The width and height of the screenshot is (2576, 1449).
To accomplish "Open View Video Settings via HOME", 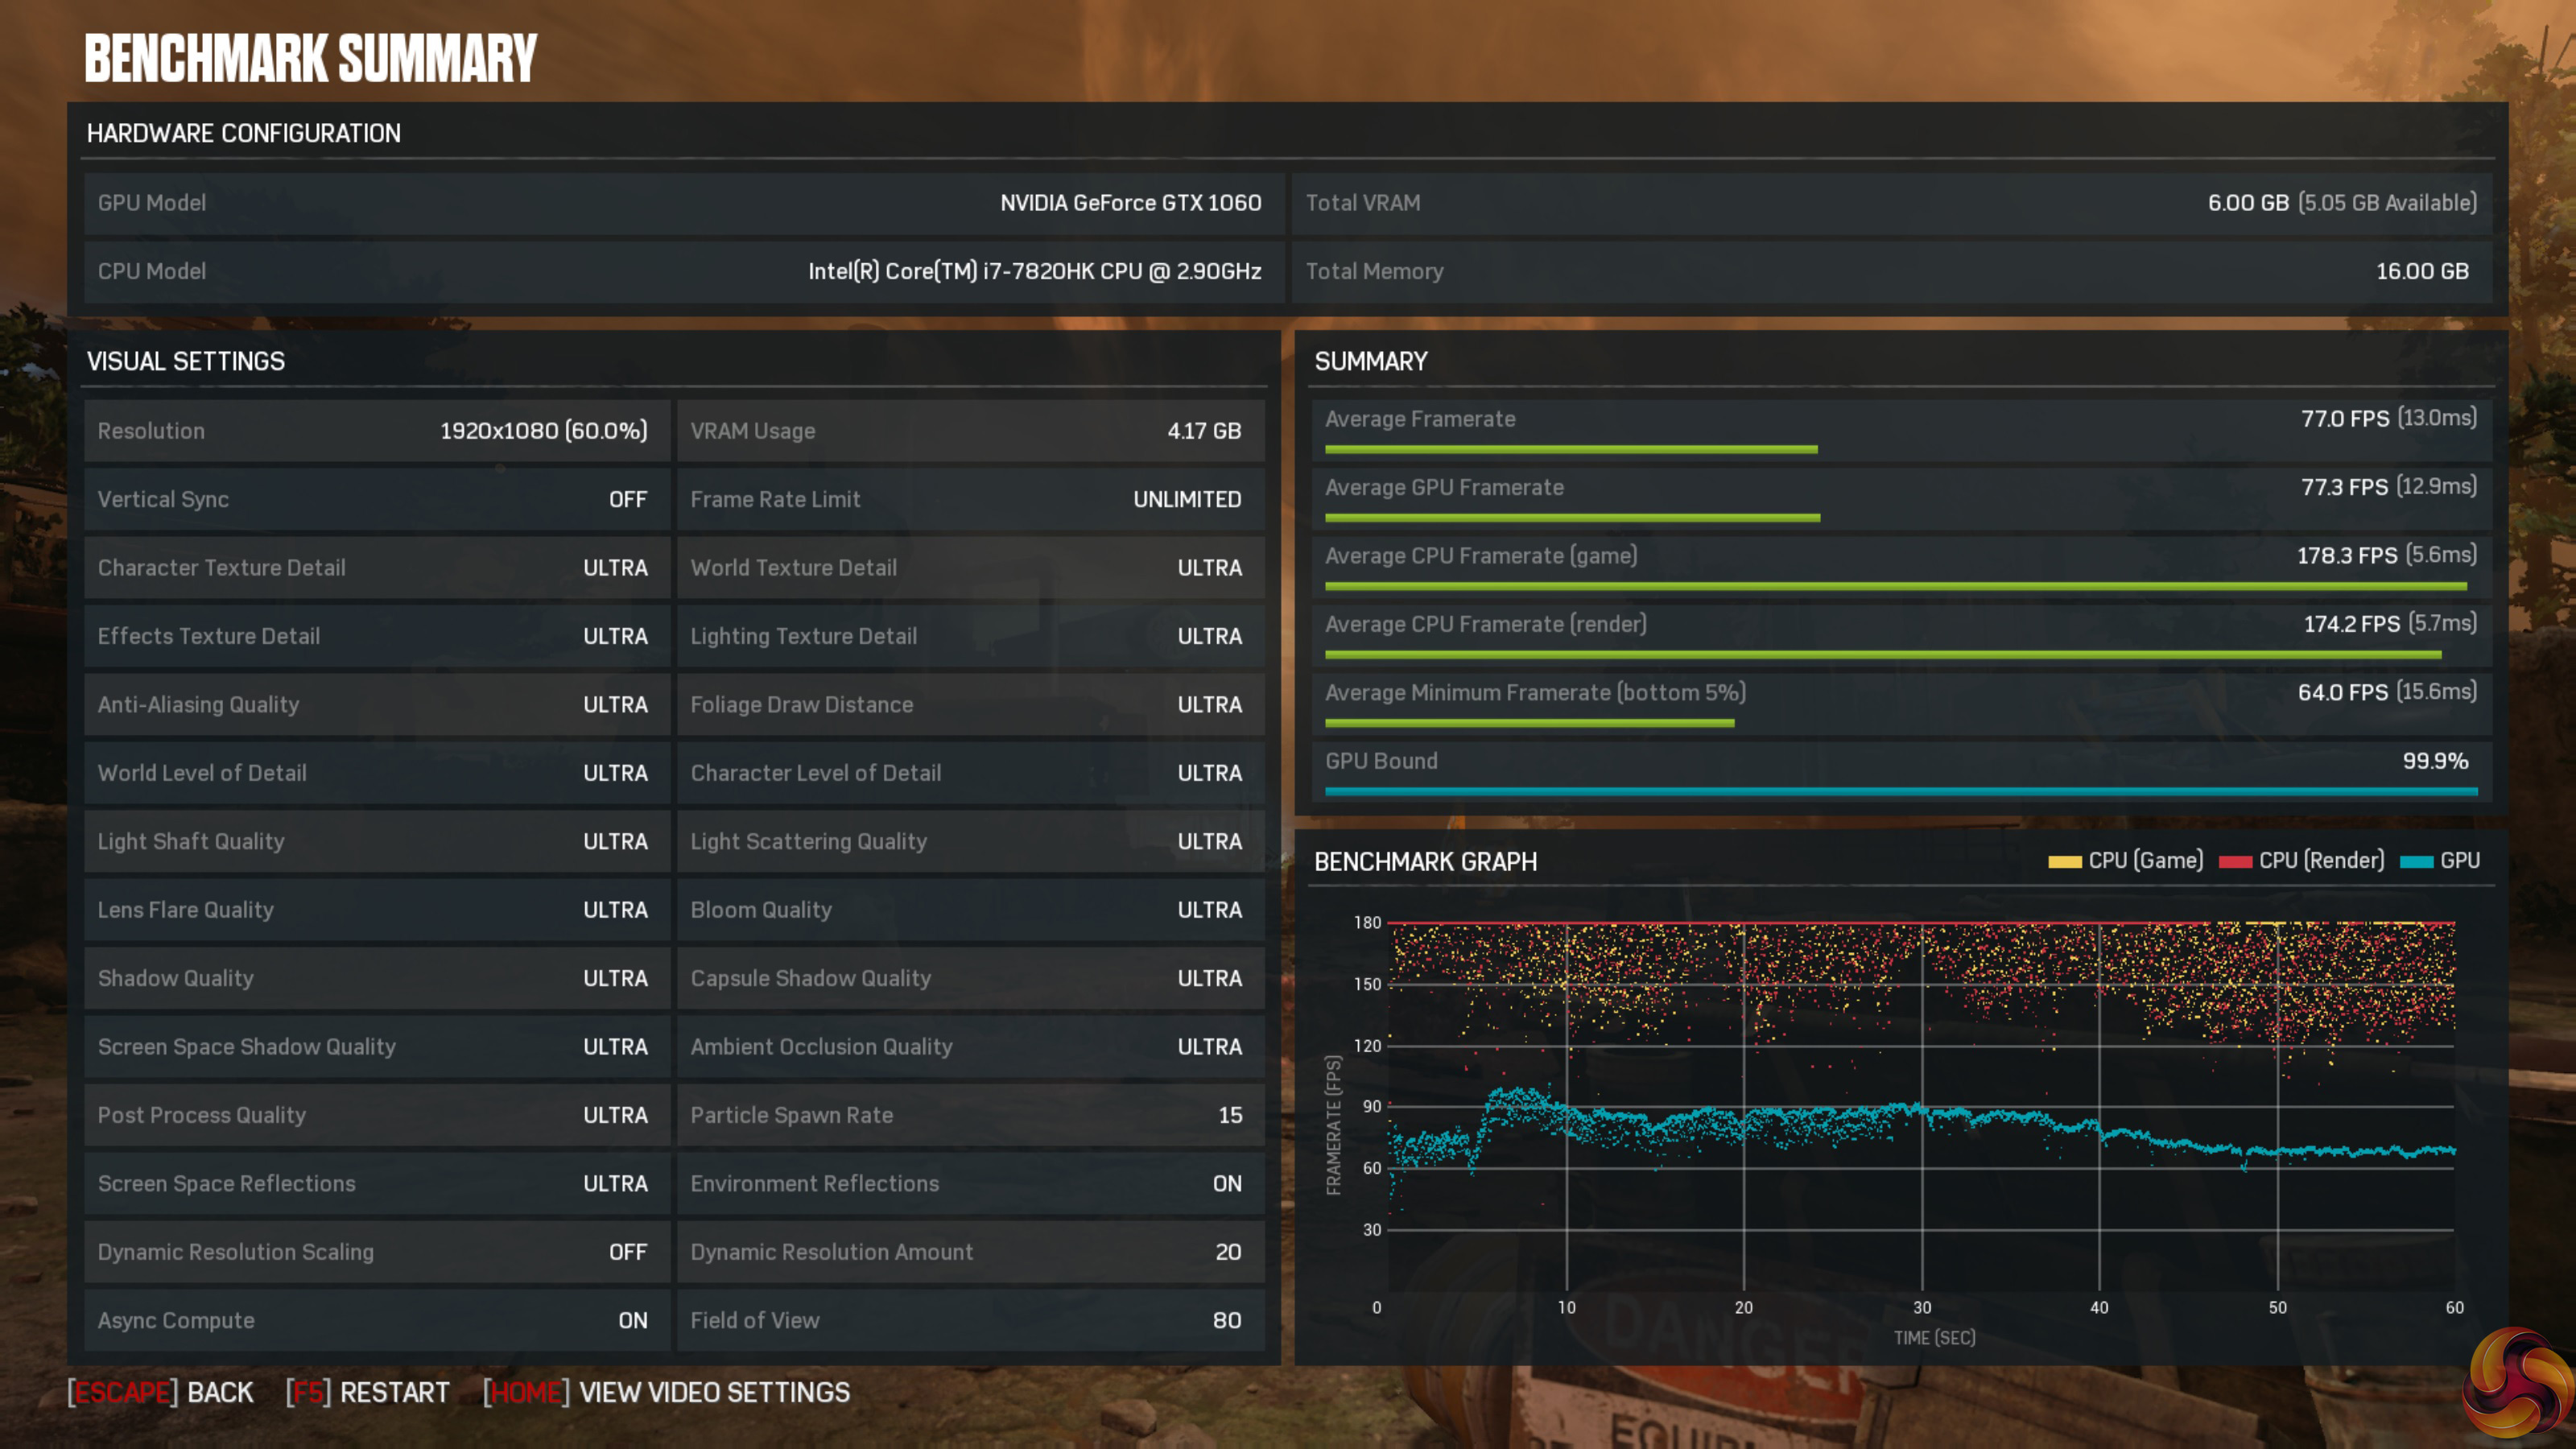I will [666, 1392].
